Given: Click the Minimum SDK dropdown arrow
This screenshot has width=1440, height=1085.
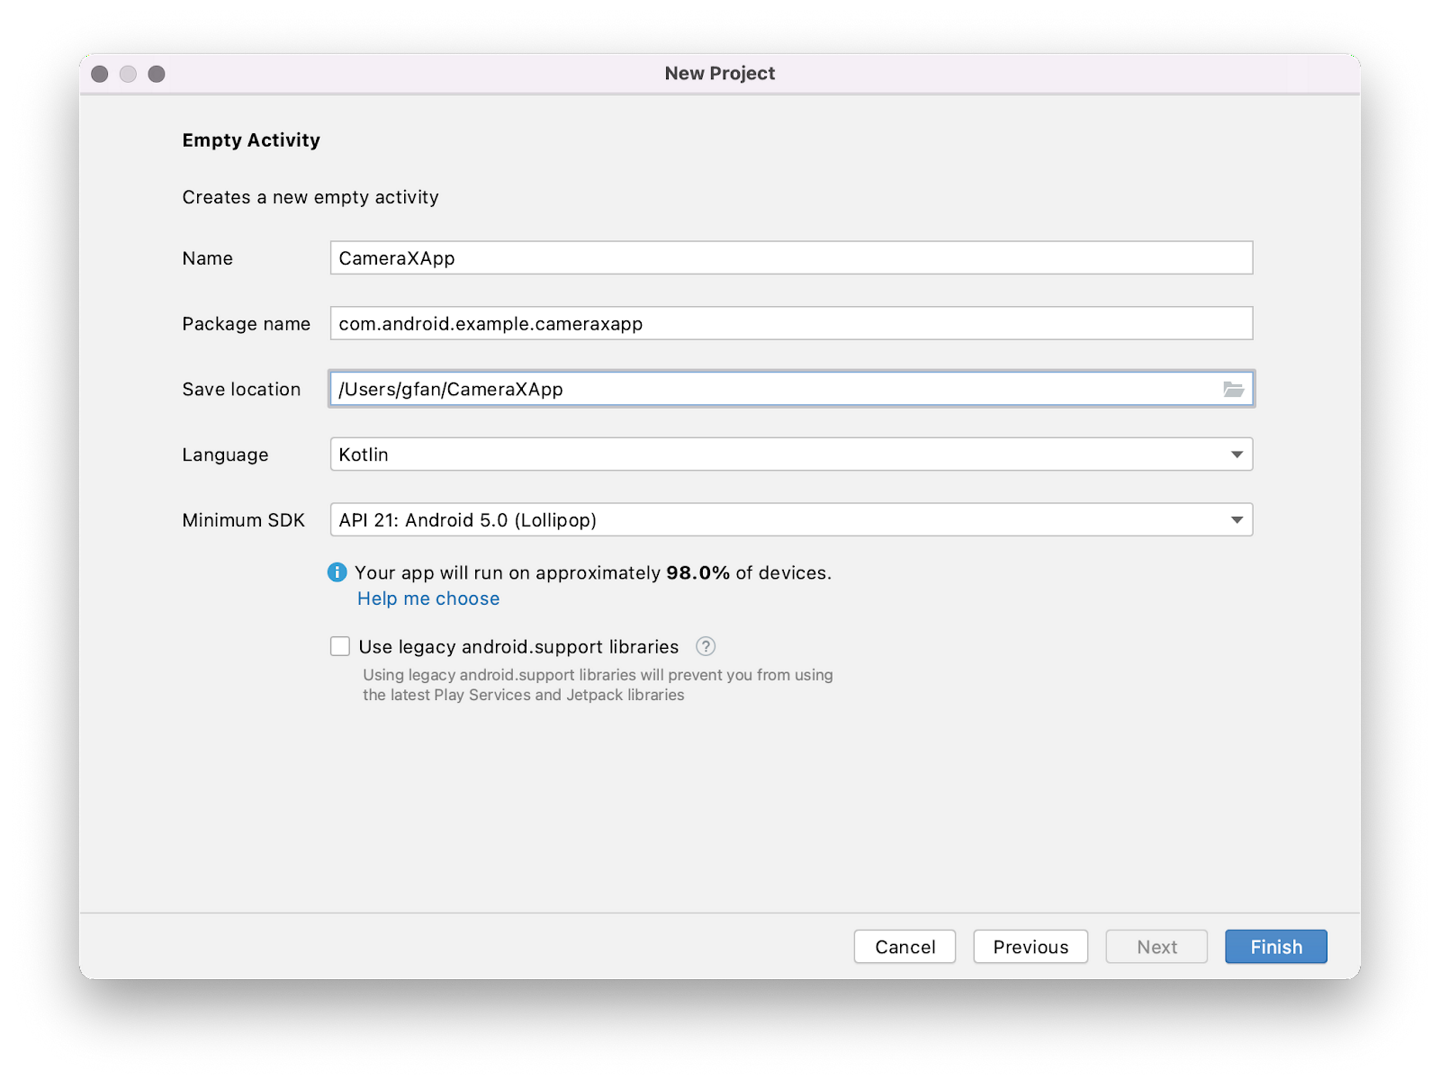Looking at the screenshot, I should (x=1237, y=519).
